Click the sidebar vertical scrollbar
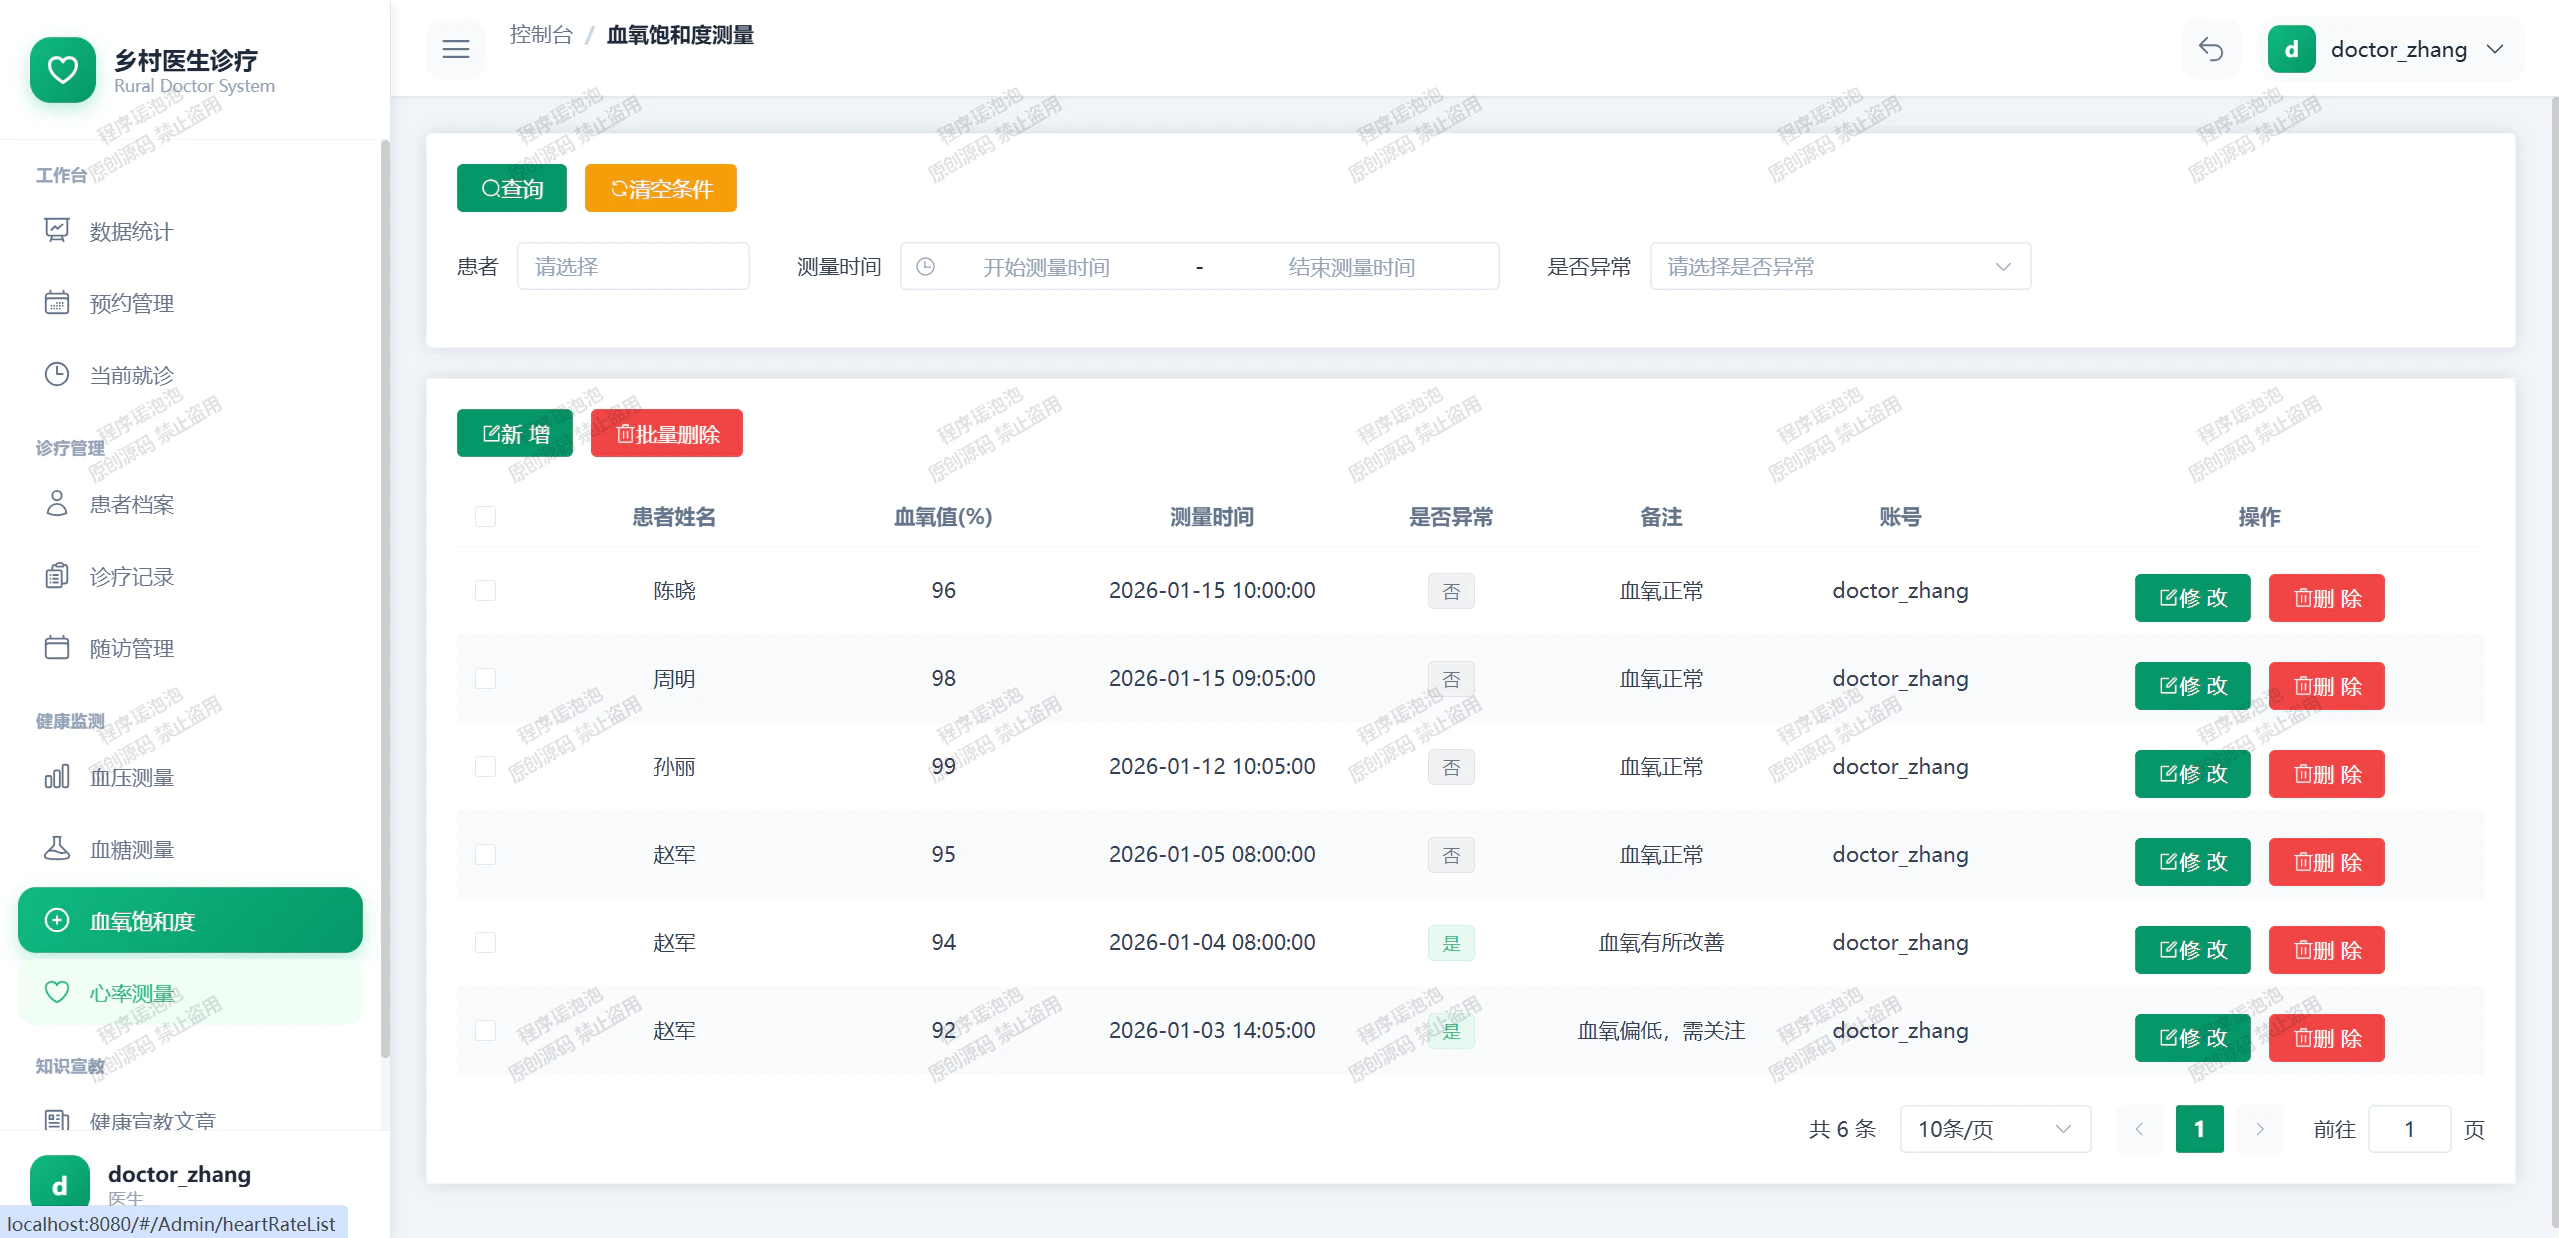 pyautogui.click(x=385, y=600)
